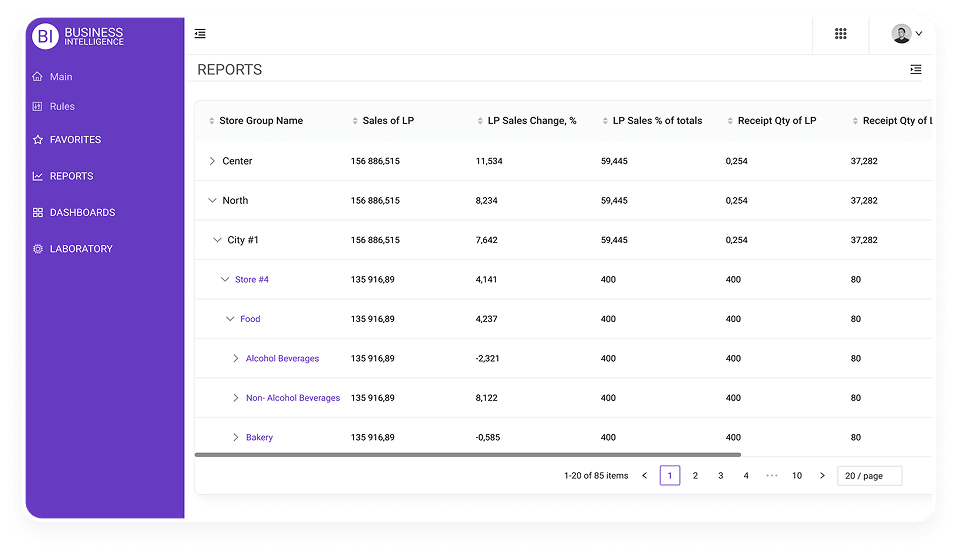957x551 pixels.
Task: Click the City #1 row name text
Action: tap(242, 240)
